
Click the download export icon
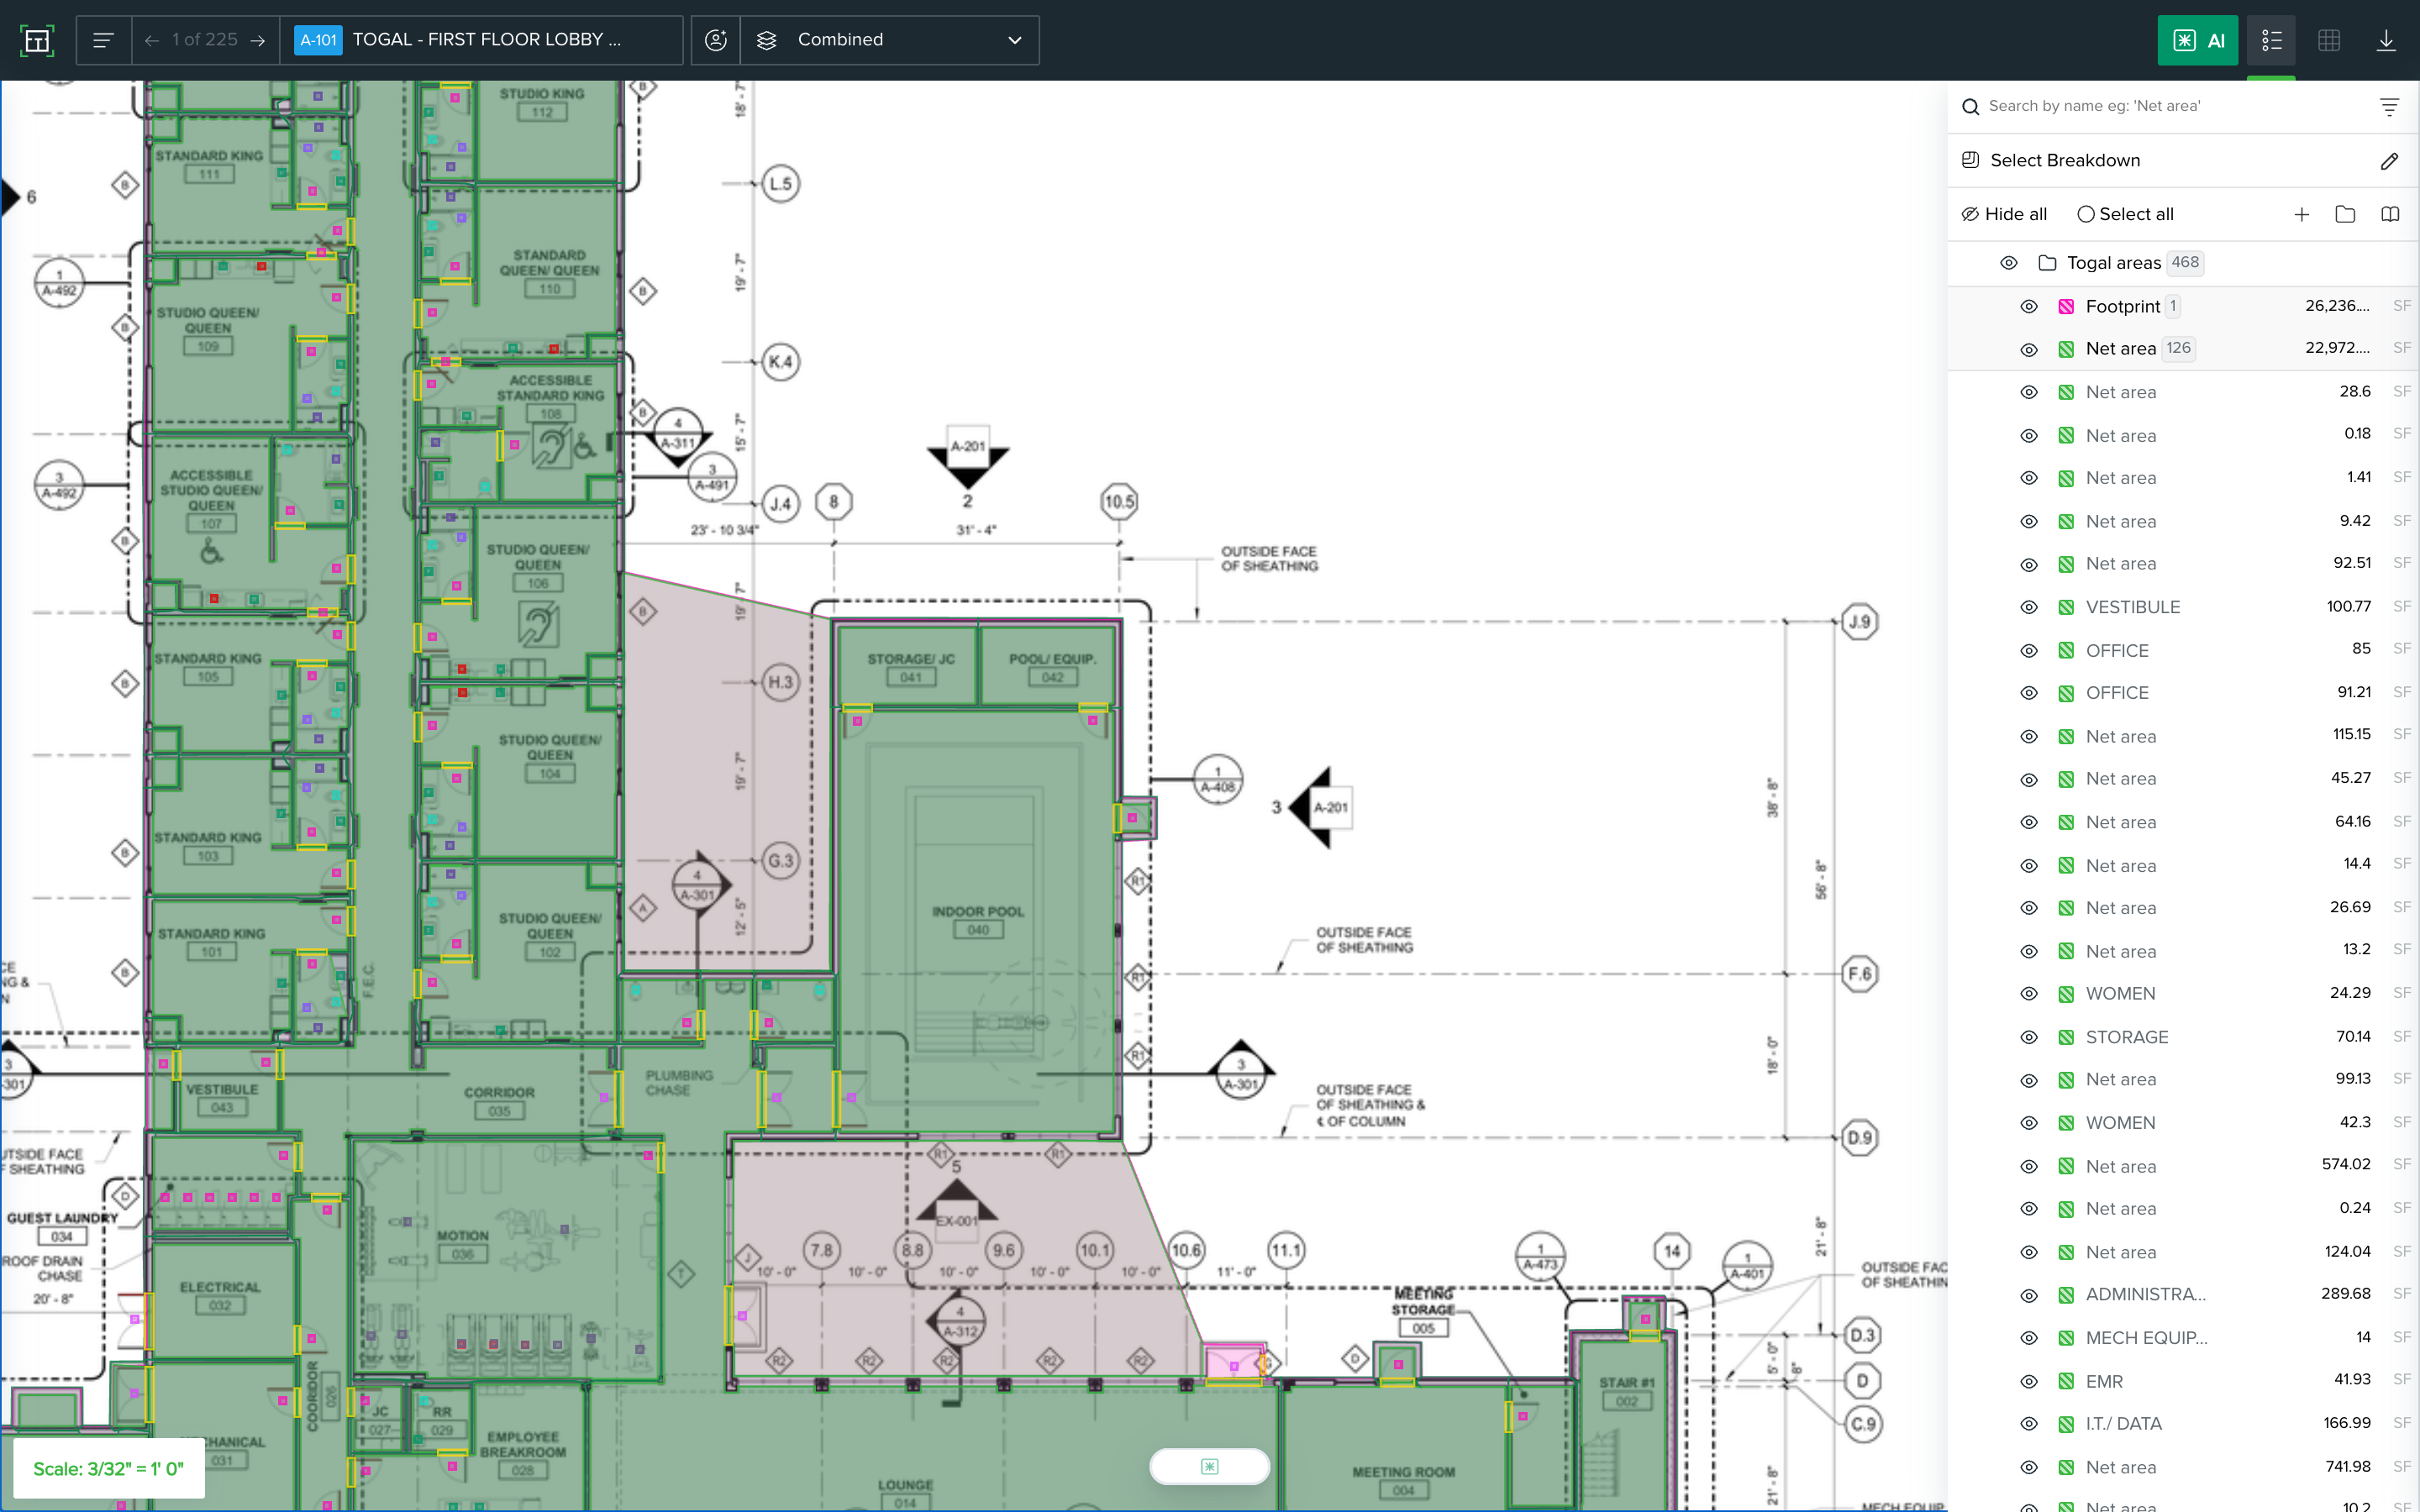coord(2386,40)
